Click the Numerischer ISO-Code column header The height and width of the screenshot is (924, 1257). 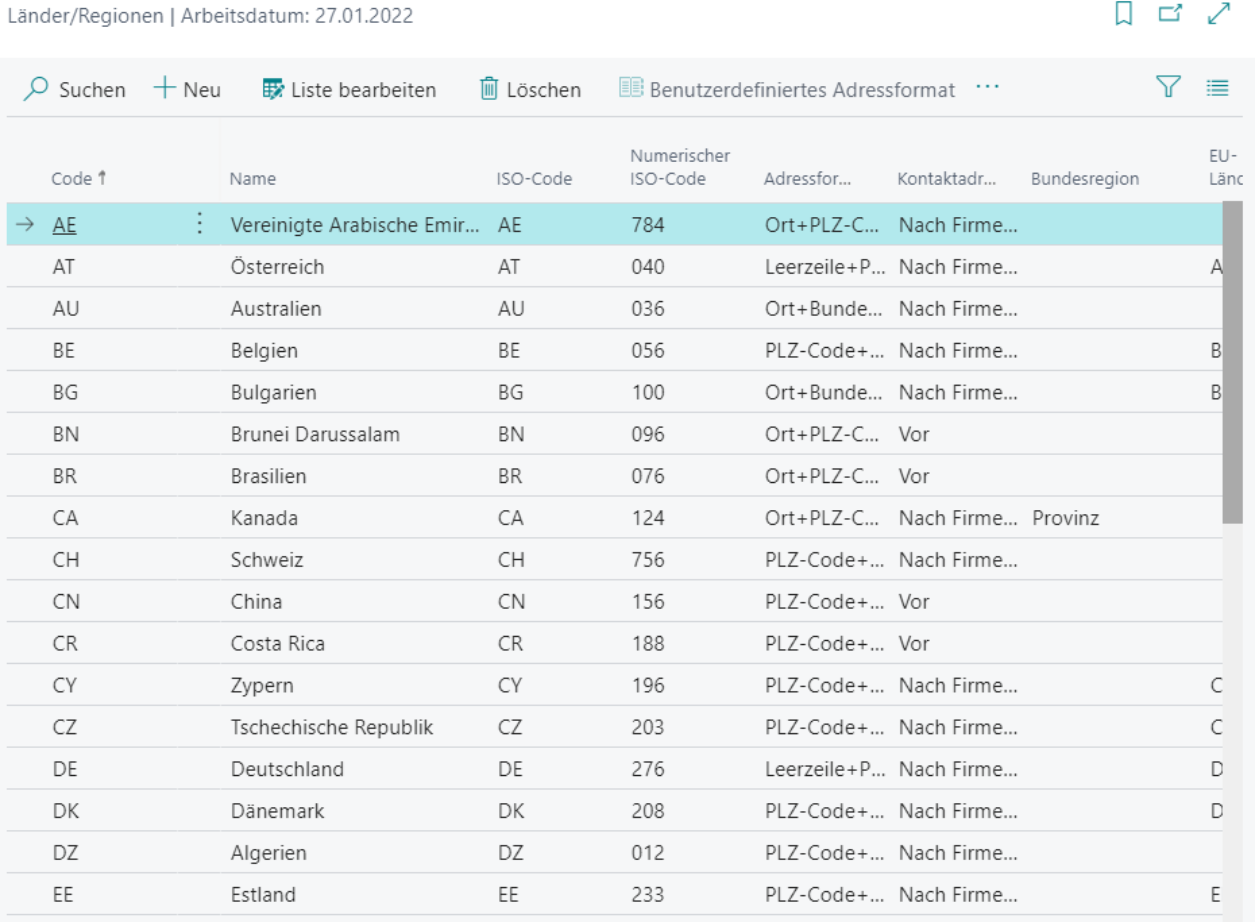680,167
